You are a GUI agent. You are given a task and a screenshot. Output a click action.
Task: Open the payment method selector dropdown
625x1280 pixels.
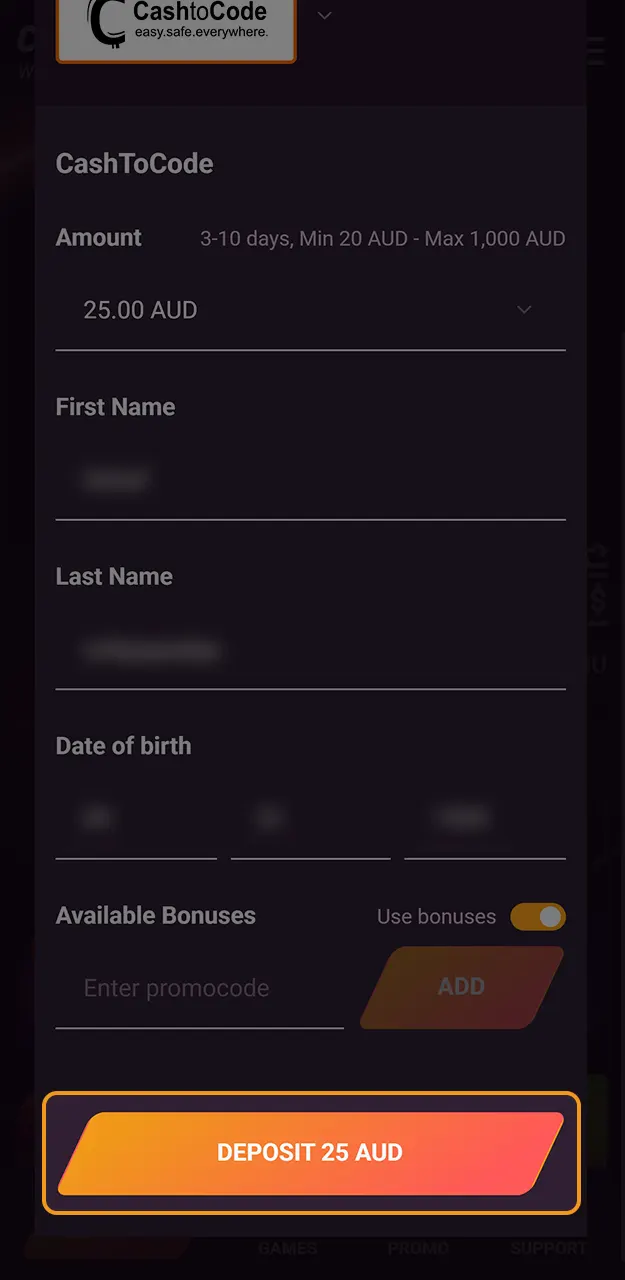coord(324,16)
